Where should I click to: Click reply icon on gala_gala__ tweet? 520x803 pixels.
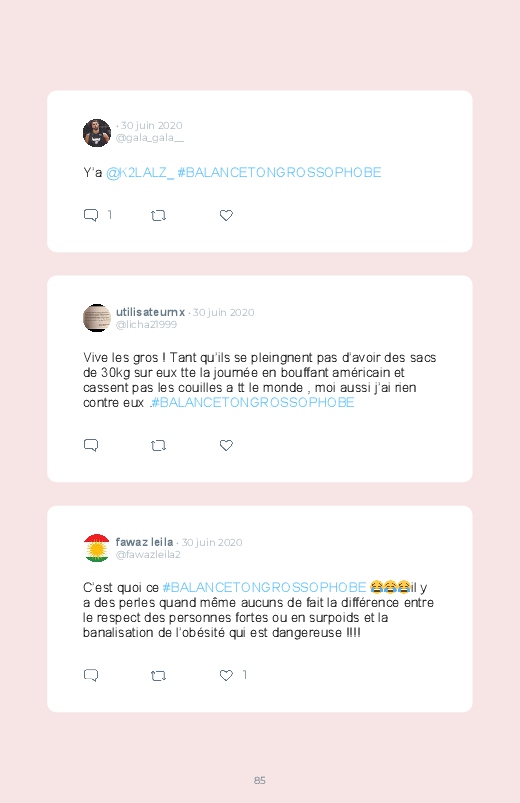pos(91,215)
